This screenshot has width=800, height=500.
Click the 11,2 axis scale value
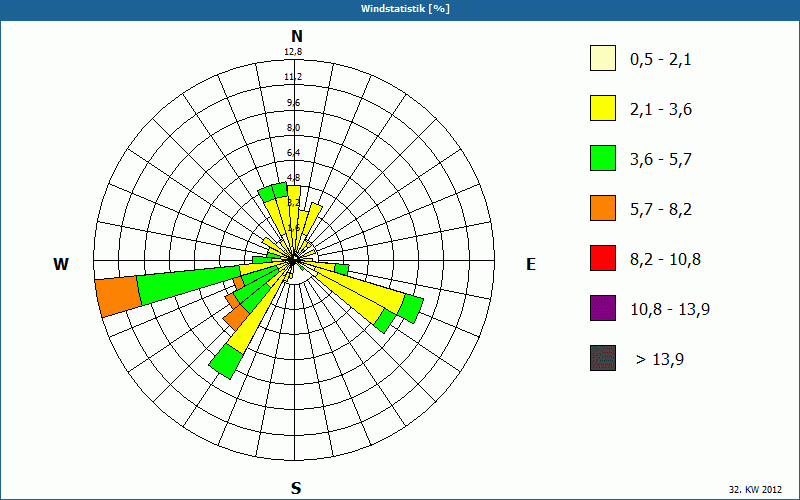tap(293, 77)
